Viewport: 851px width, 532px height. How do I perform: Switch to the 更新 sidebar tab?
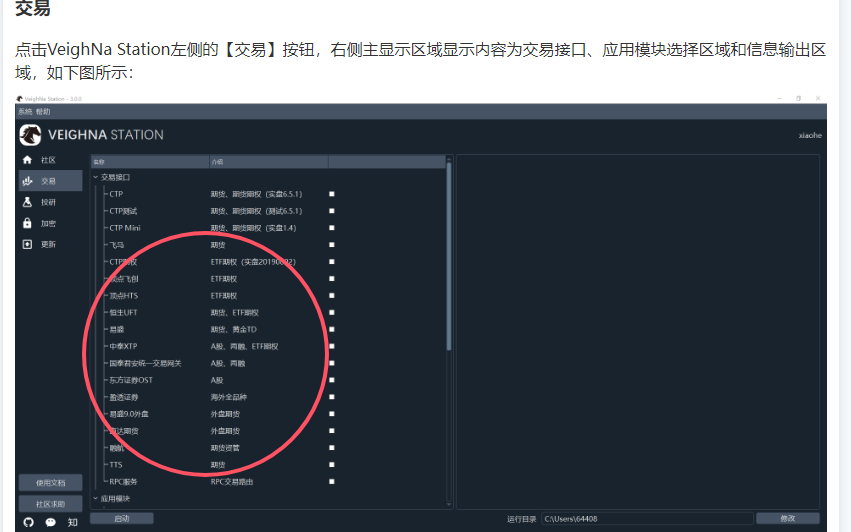50,244
